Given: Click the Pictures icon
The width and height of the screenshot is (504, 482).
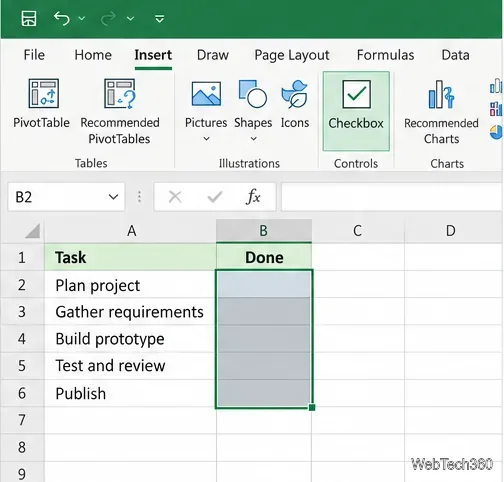Looking at the screenshot, I should tap(206, 94).
